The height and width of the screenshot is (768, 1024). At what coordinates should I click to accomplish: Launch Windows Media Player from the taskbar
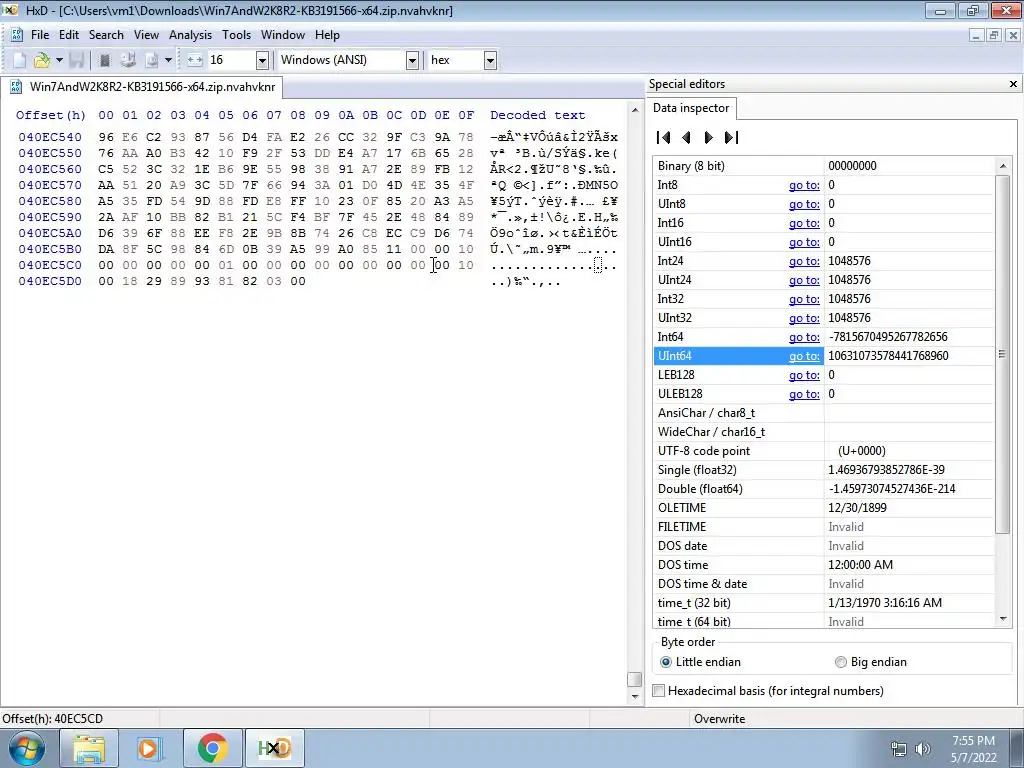[149, 748]
